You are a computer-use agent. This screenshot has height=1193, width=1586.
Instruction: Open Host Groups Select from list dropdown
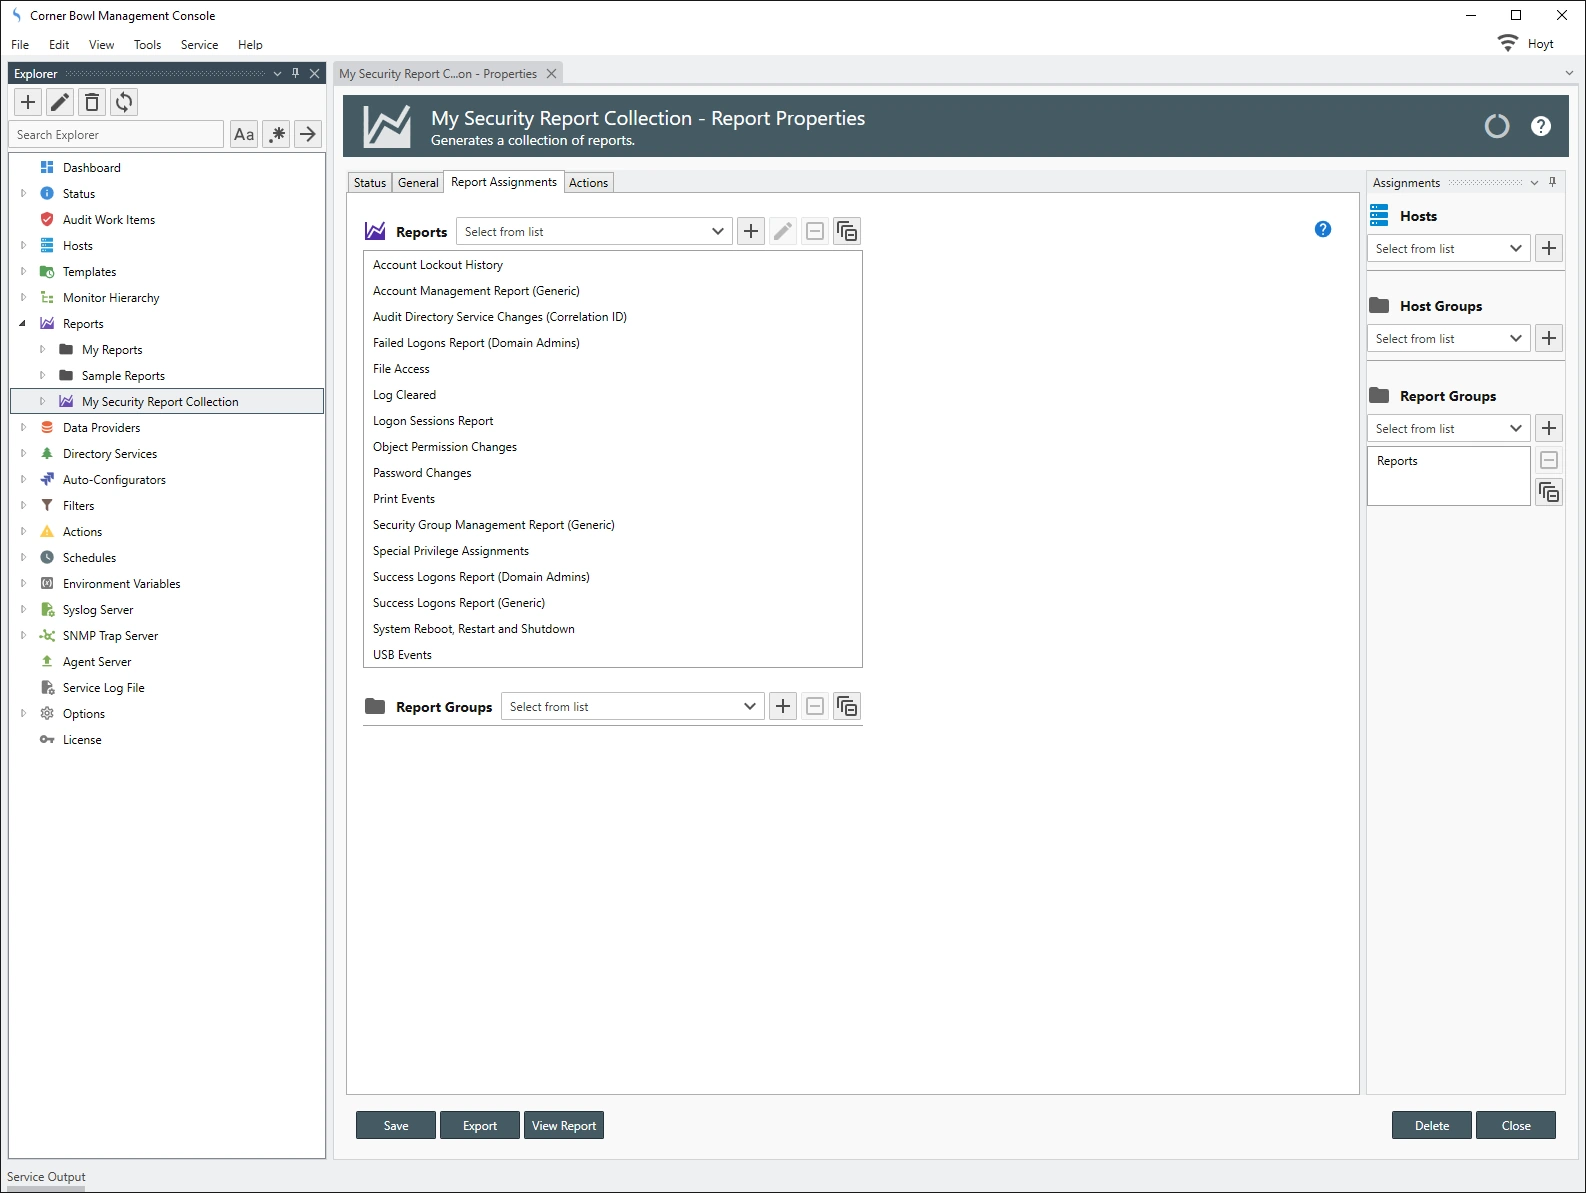pyautogui.click(x=1448, y=339)
